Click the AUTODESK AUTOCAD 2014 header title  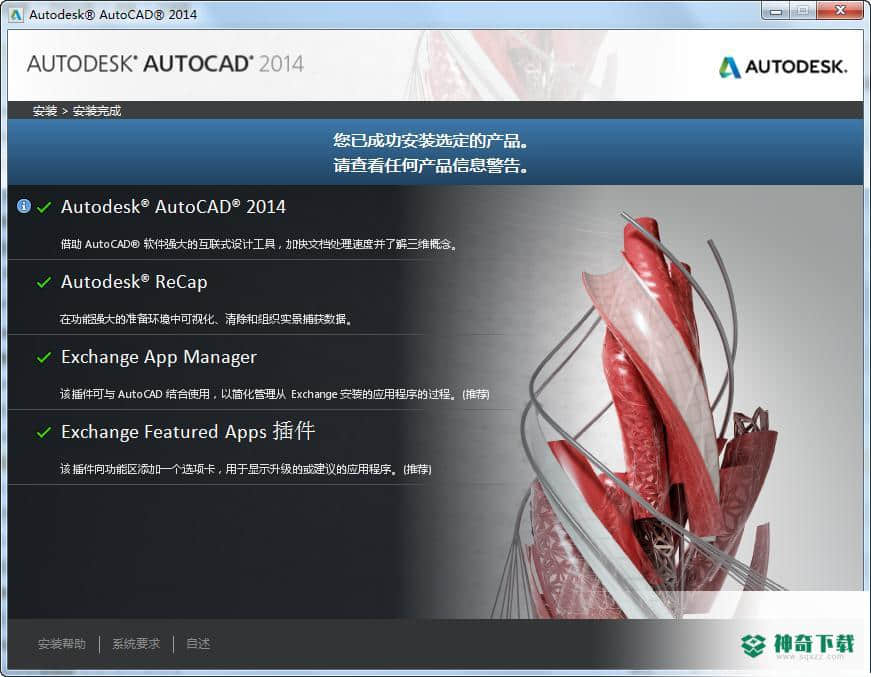[165, 64]
